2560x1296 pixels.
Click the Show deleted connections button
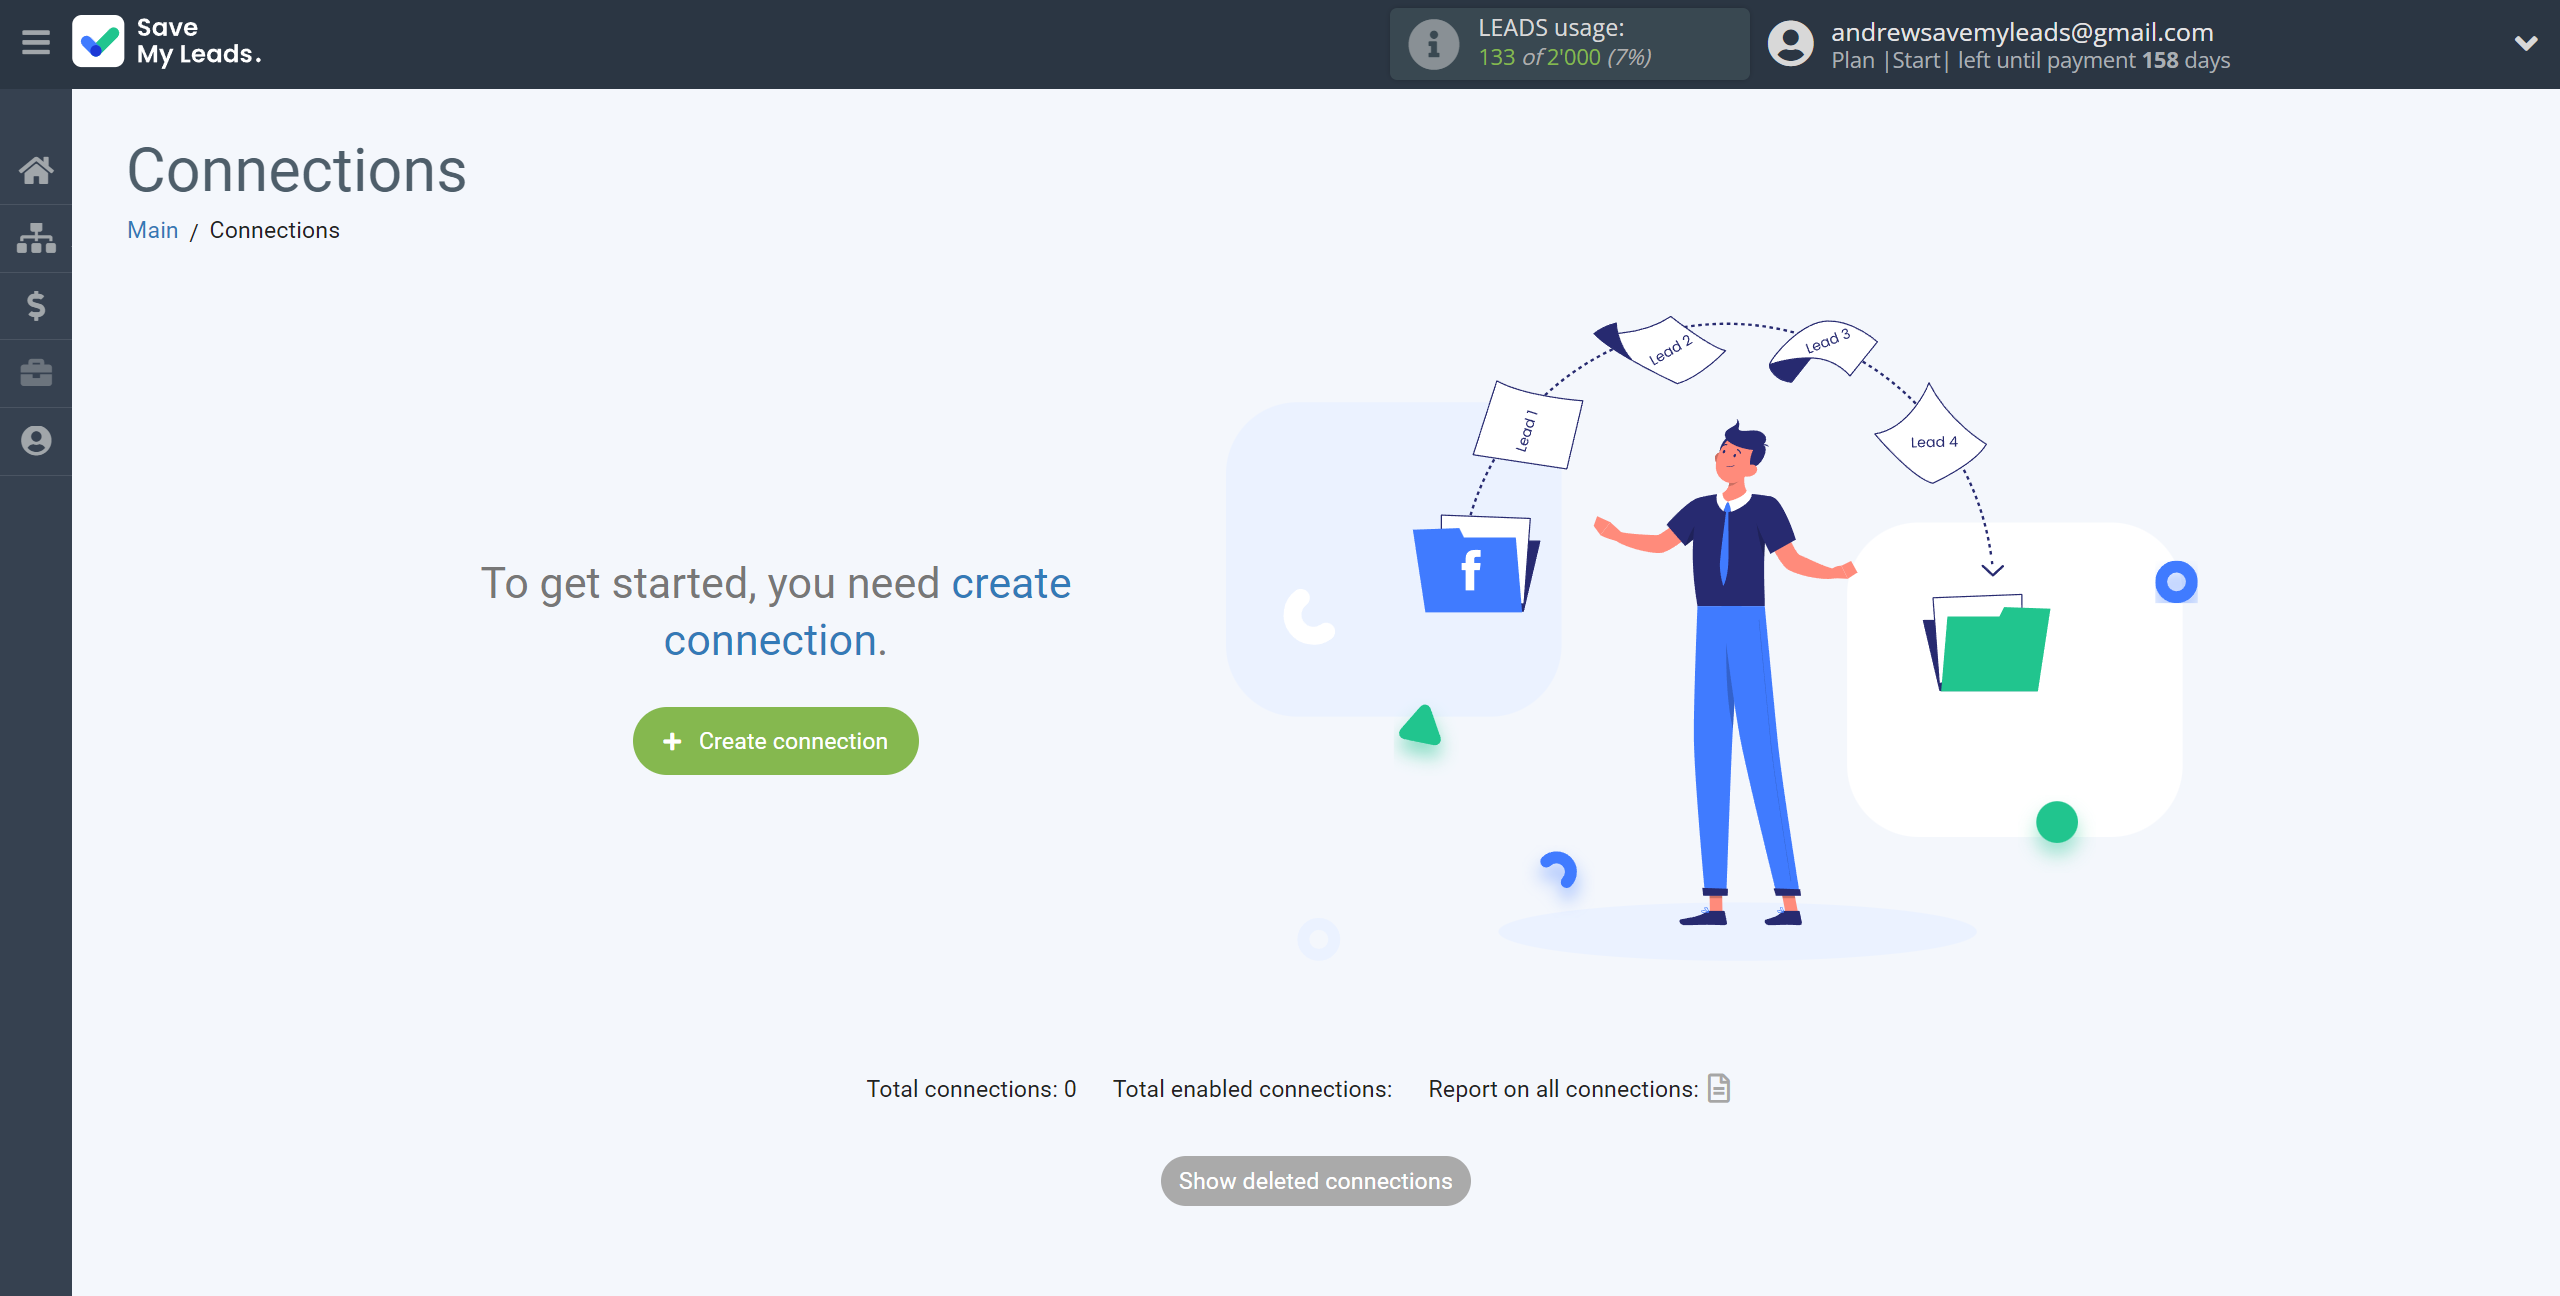[1316, 1180]
